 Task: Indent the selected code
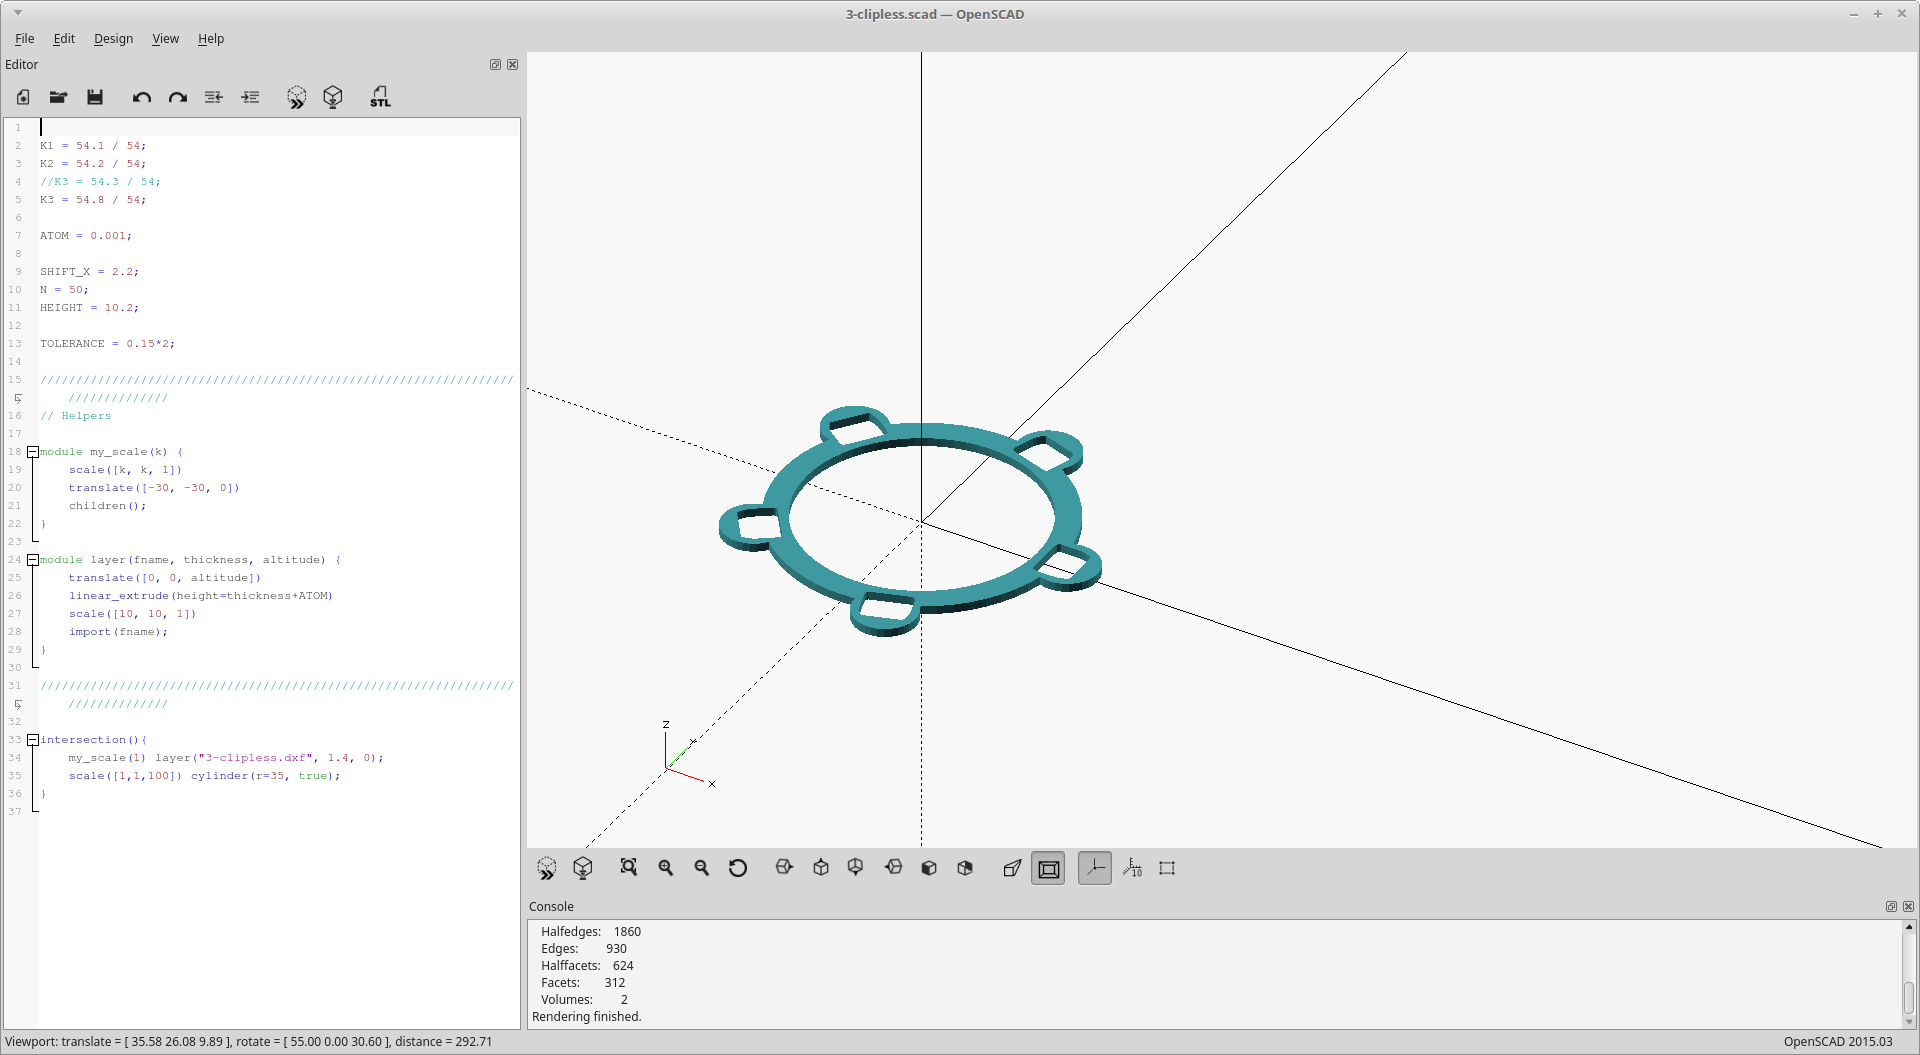tap(250, 97)
